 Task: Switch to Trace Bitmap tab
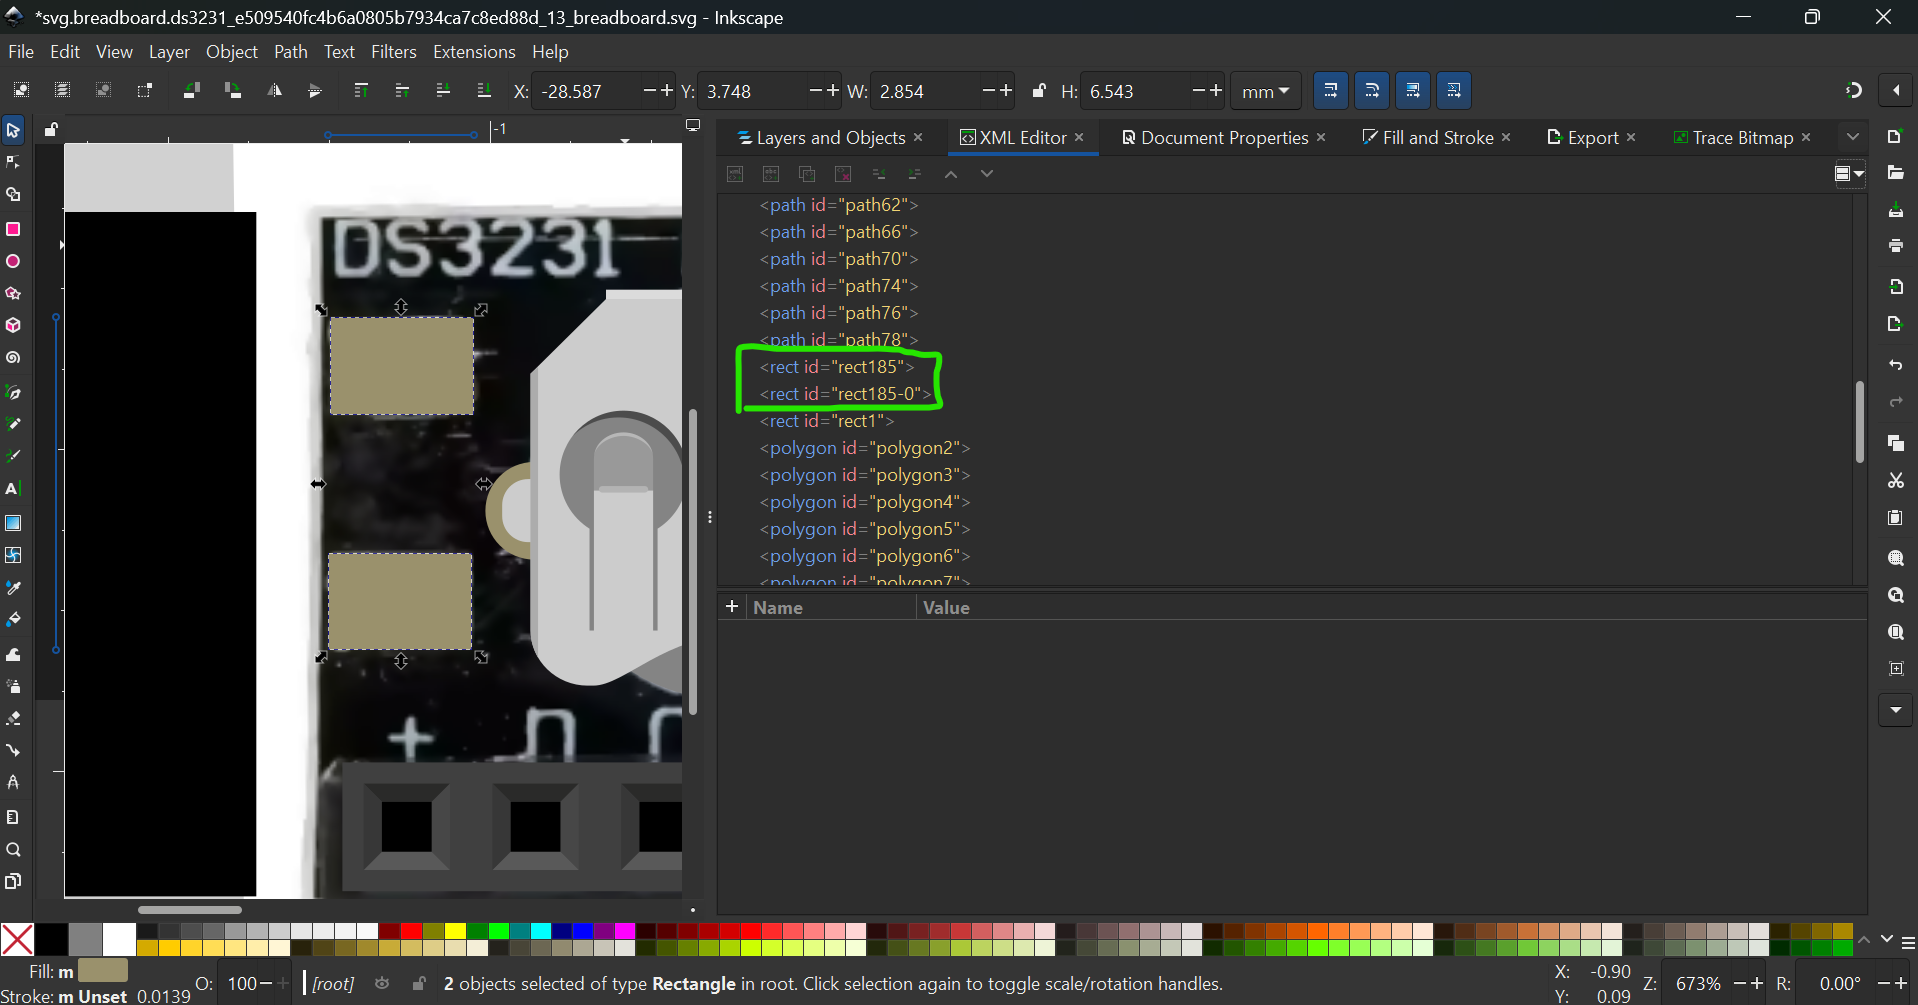pyautogui.click(x=1733, y=138)
